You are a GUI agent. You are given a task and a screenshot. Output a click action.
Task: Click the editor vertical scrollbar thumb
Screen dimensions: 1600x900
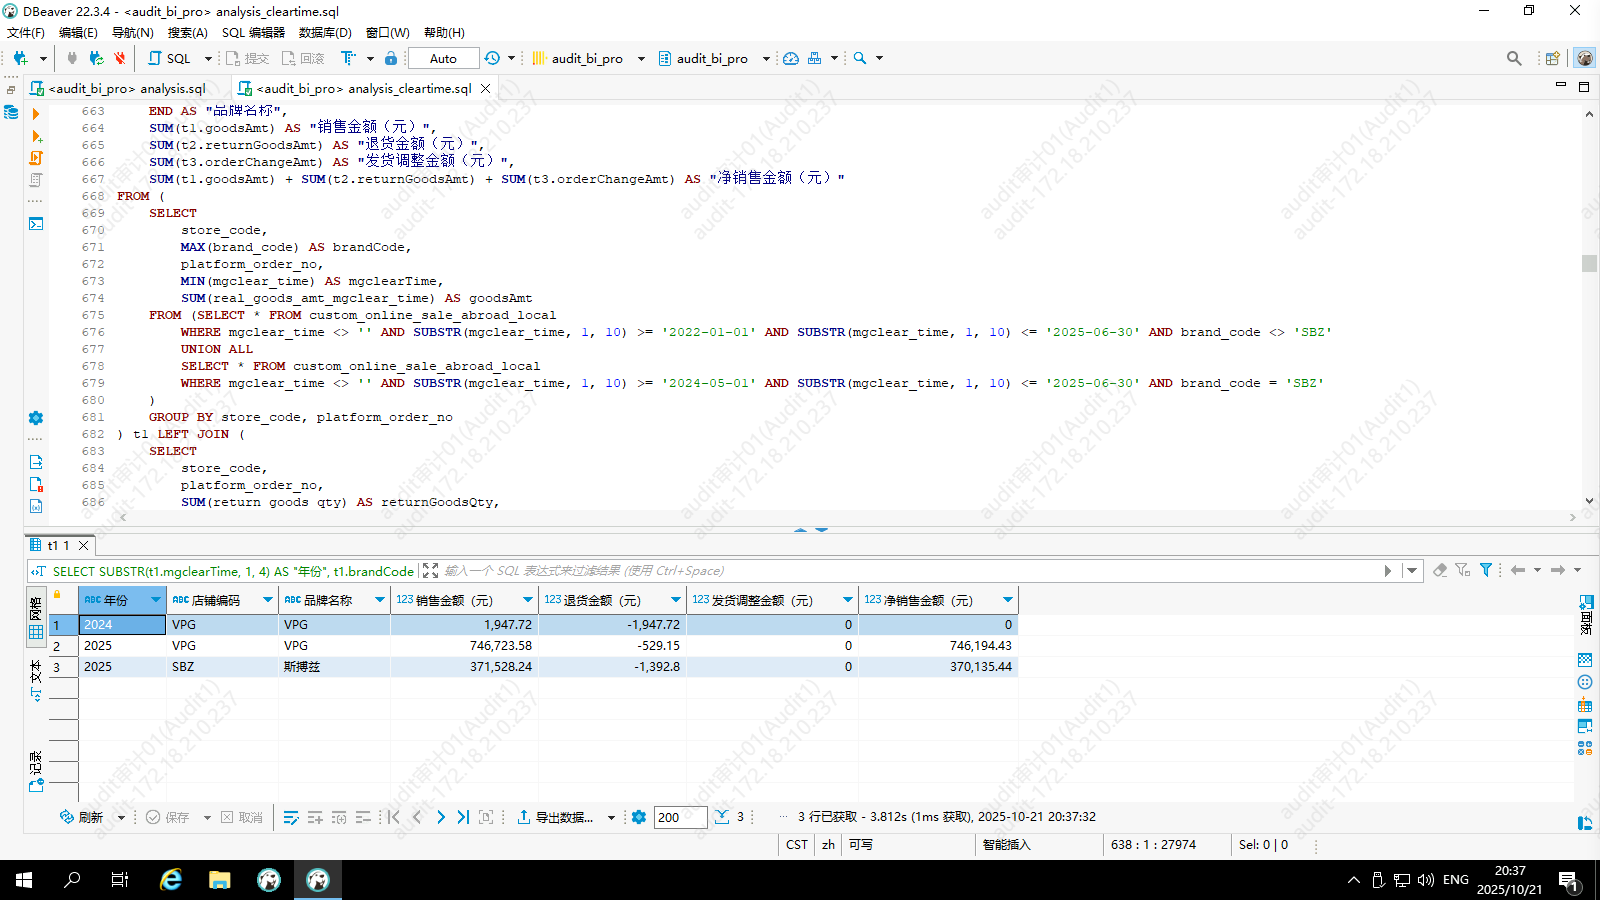tap(1589, 263)
